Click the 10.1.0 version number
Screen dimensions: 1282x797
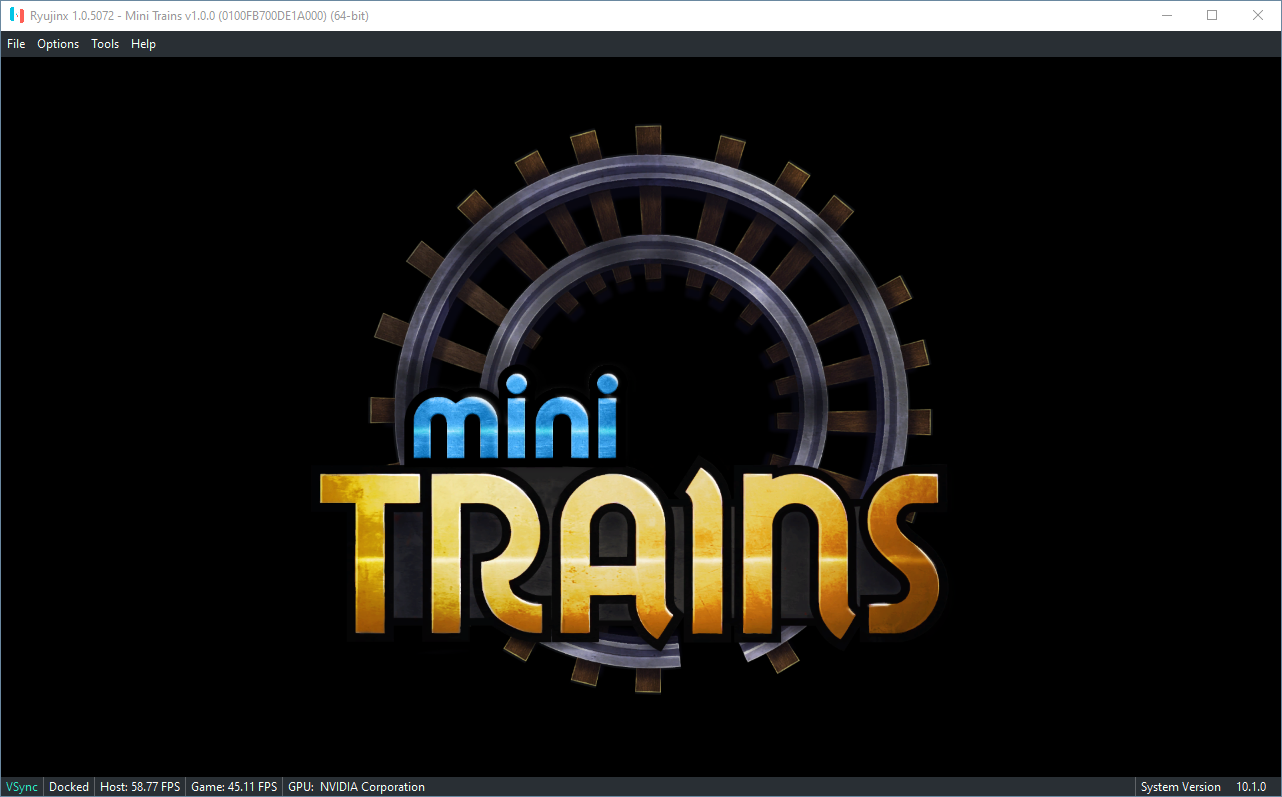click(x=1252, y=787)
